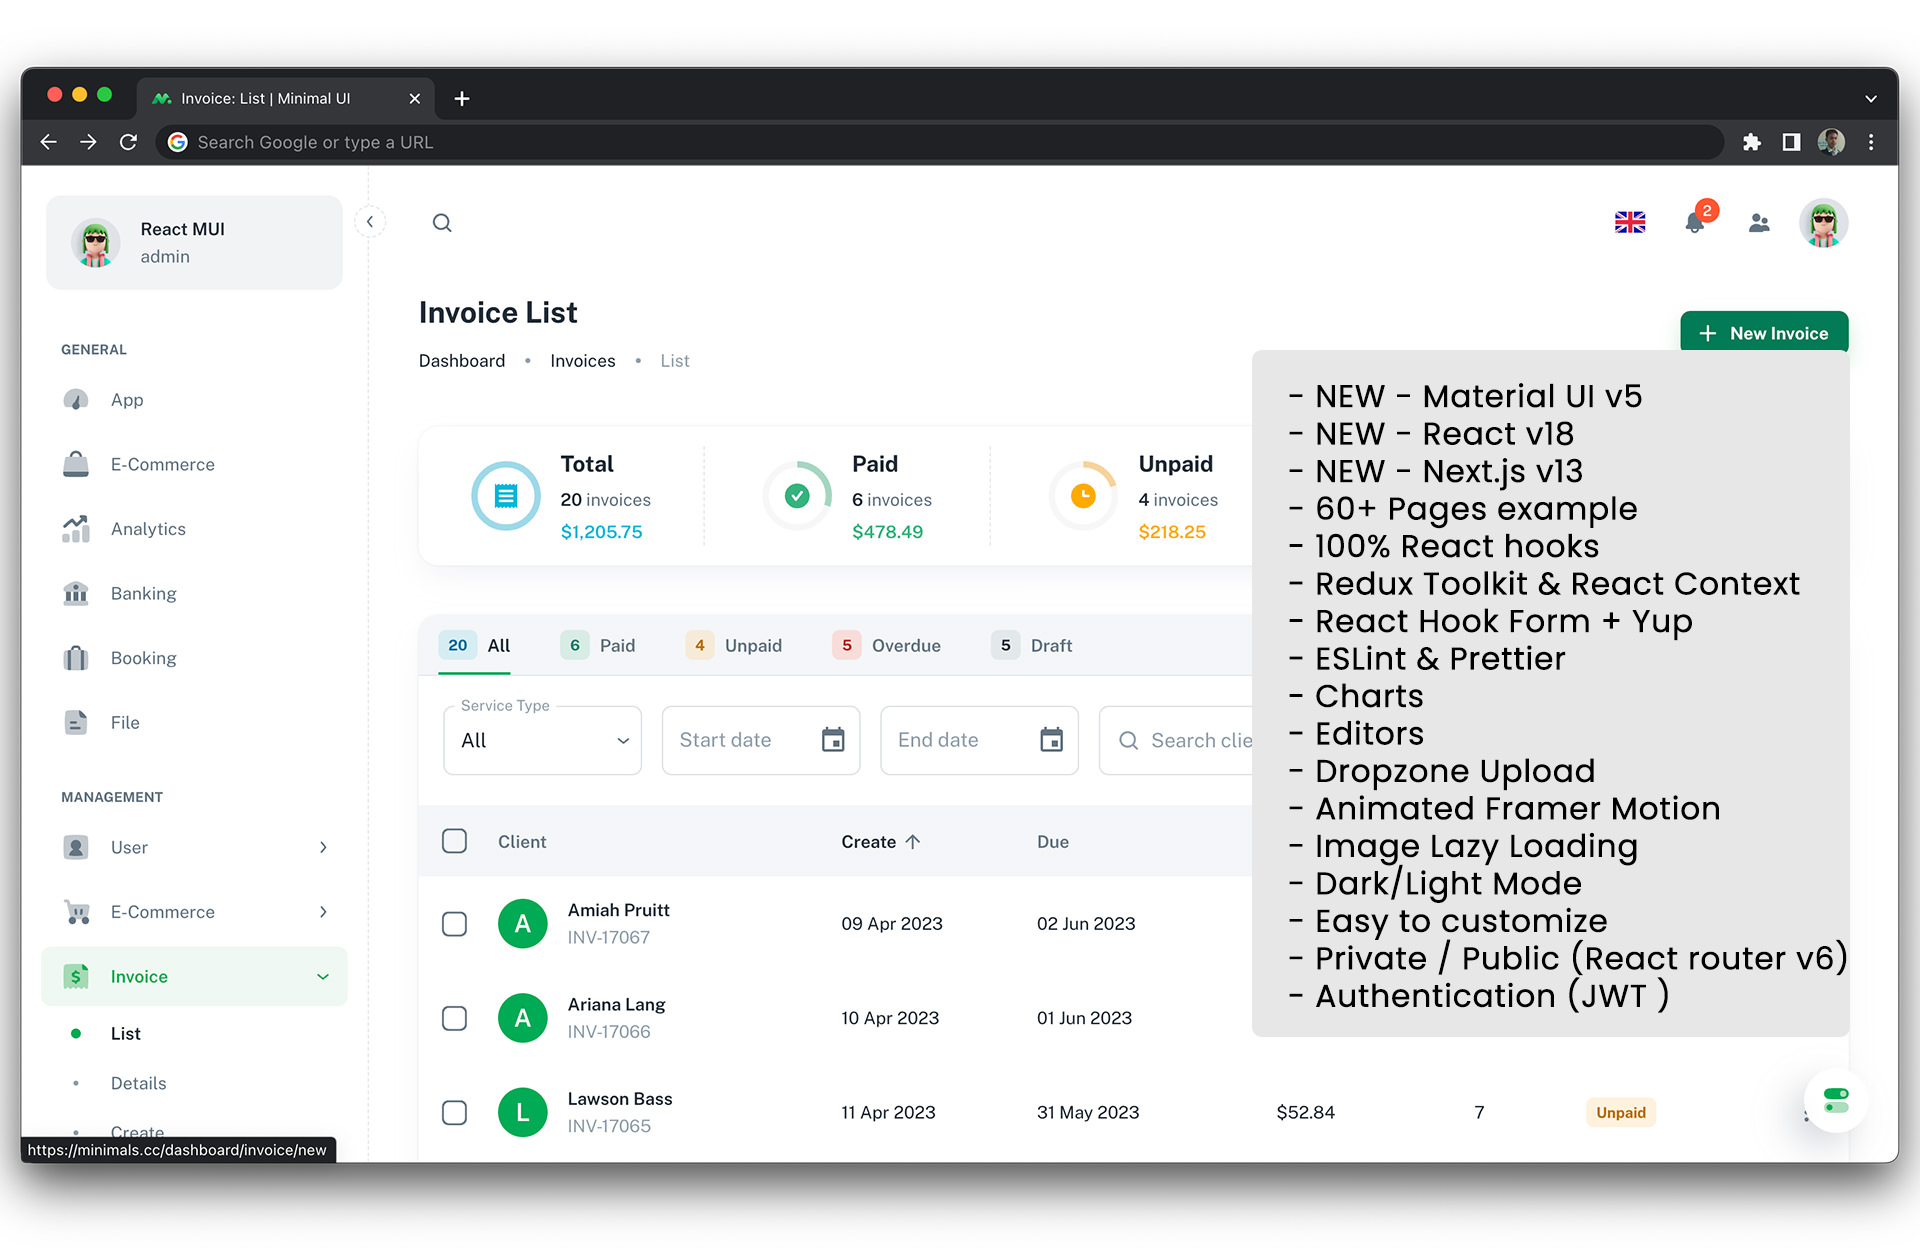Open browser profile avatar in toolbar
The width and height of the screenshot is (1920, 1248).
(1831, 142)
